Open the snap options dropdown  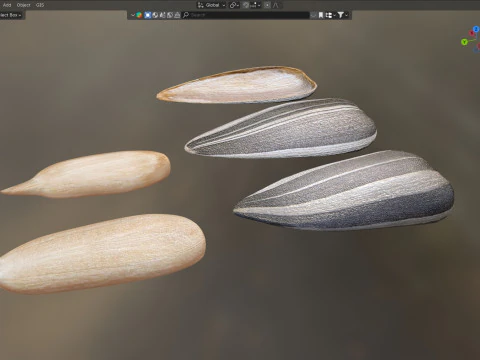click(x=255, y=5)
